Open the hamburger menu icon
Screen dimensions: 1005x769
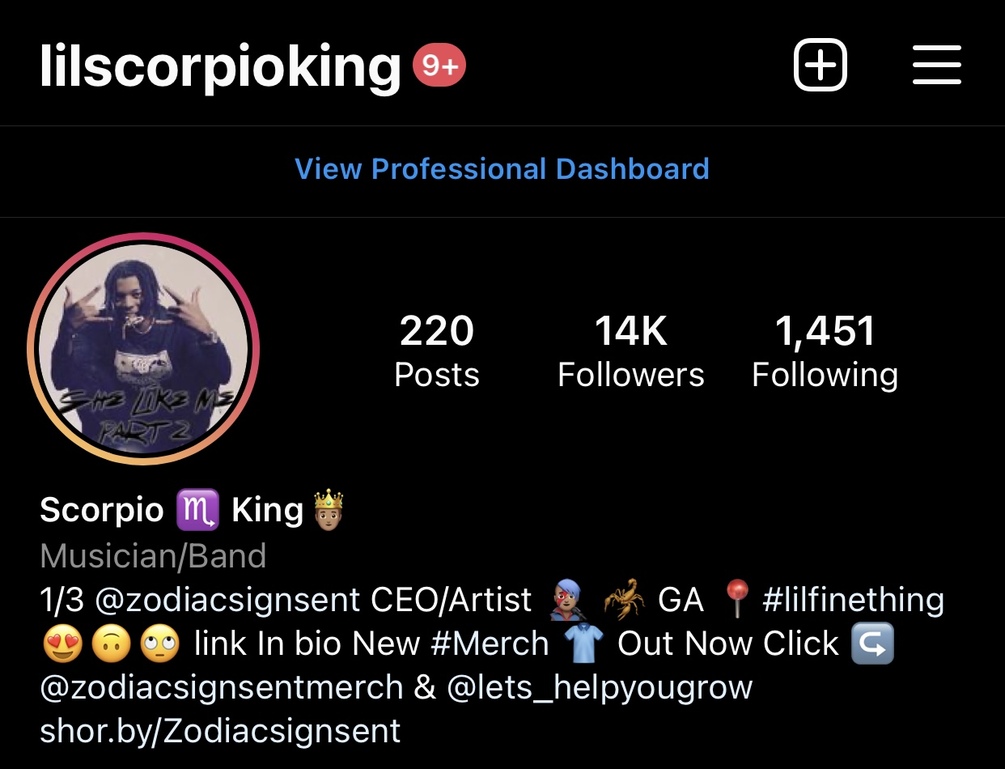[x=936, y=65]
